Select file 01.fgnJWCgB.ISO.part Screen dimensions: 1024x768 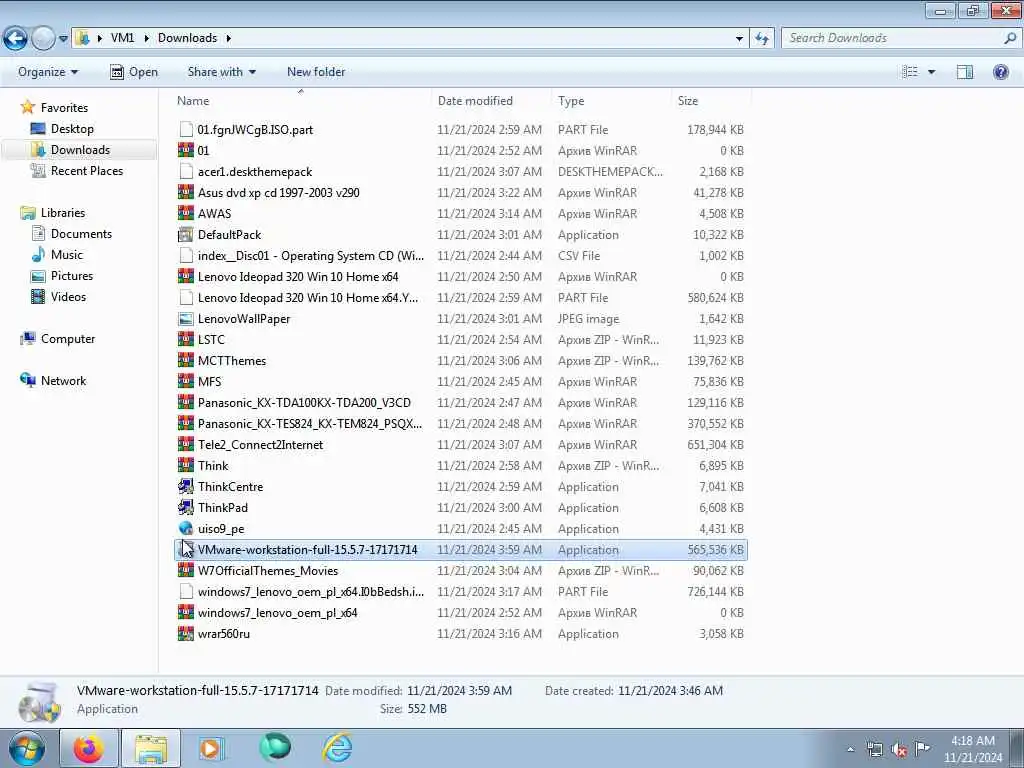coord(255,130)
